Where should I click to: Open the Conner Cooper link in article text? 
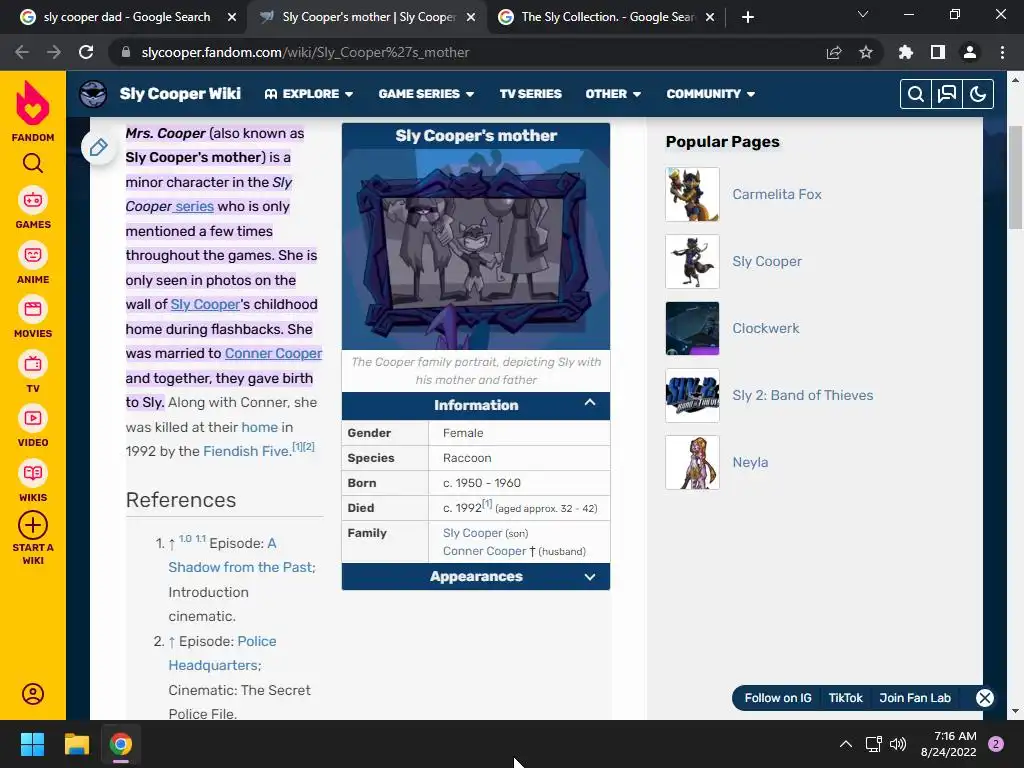click(273, 353)
